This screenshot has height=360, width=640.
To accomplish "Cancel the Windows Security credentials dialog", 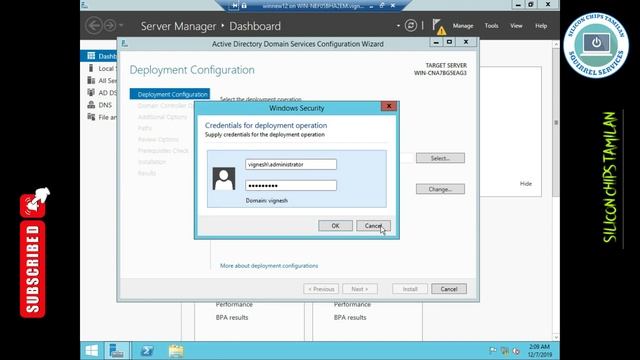I will click(x=373, y=226).
